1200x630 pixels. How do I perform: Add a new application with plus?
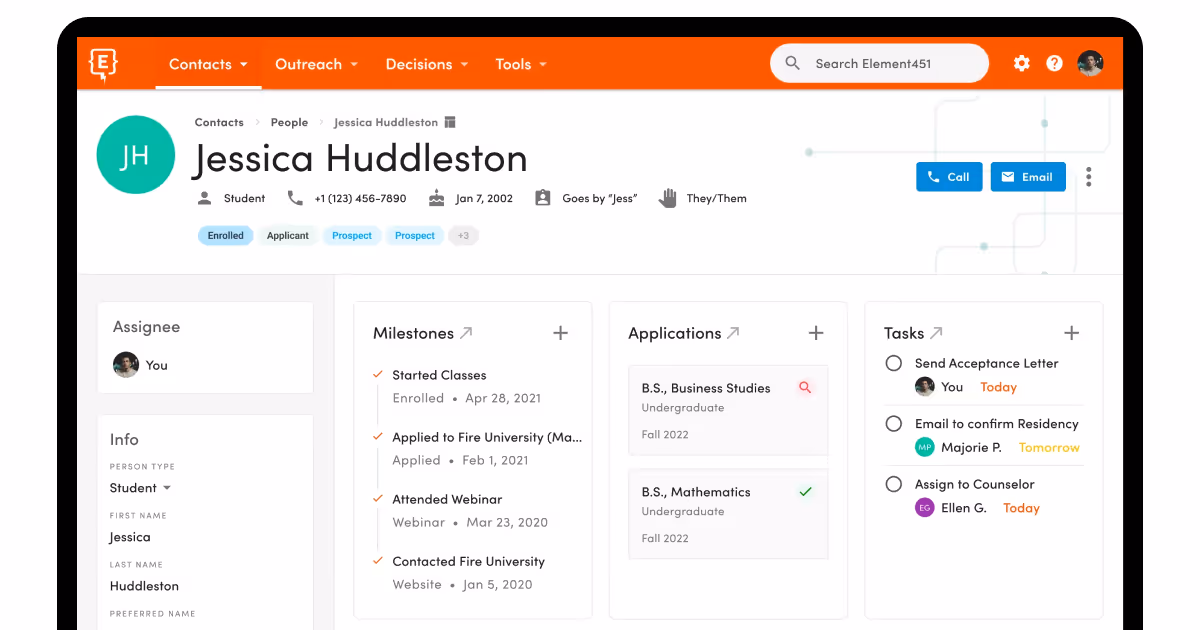tap(816, 333)
